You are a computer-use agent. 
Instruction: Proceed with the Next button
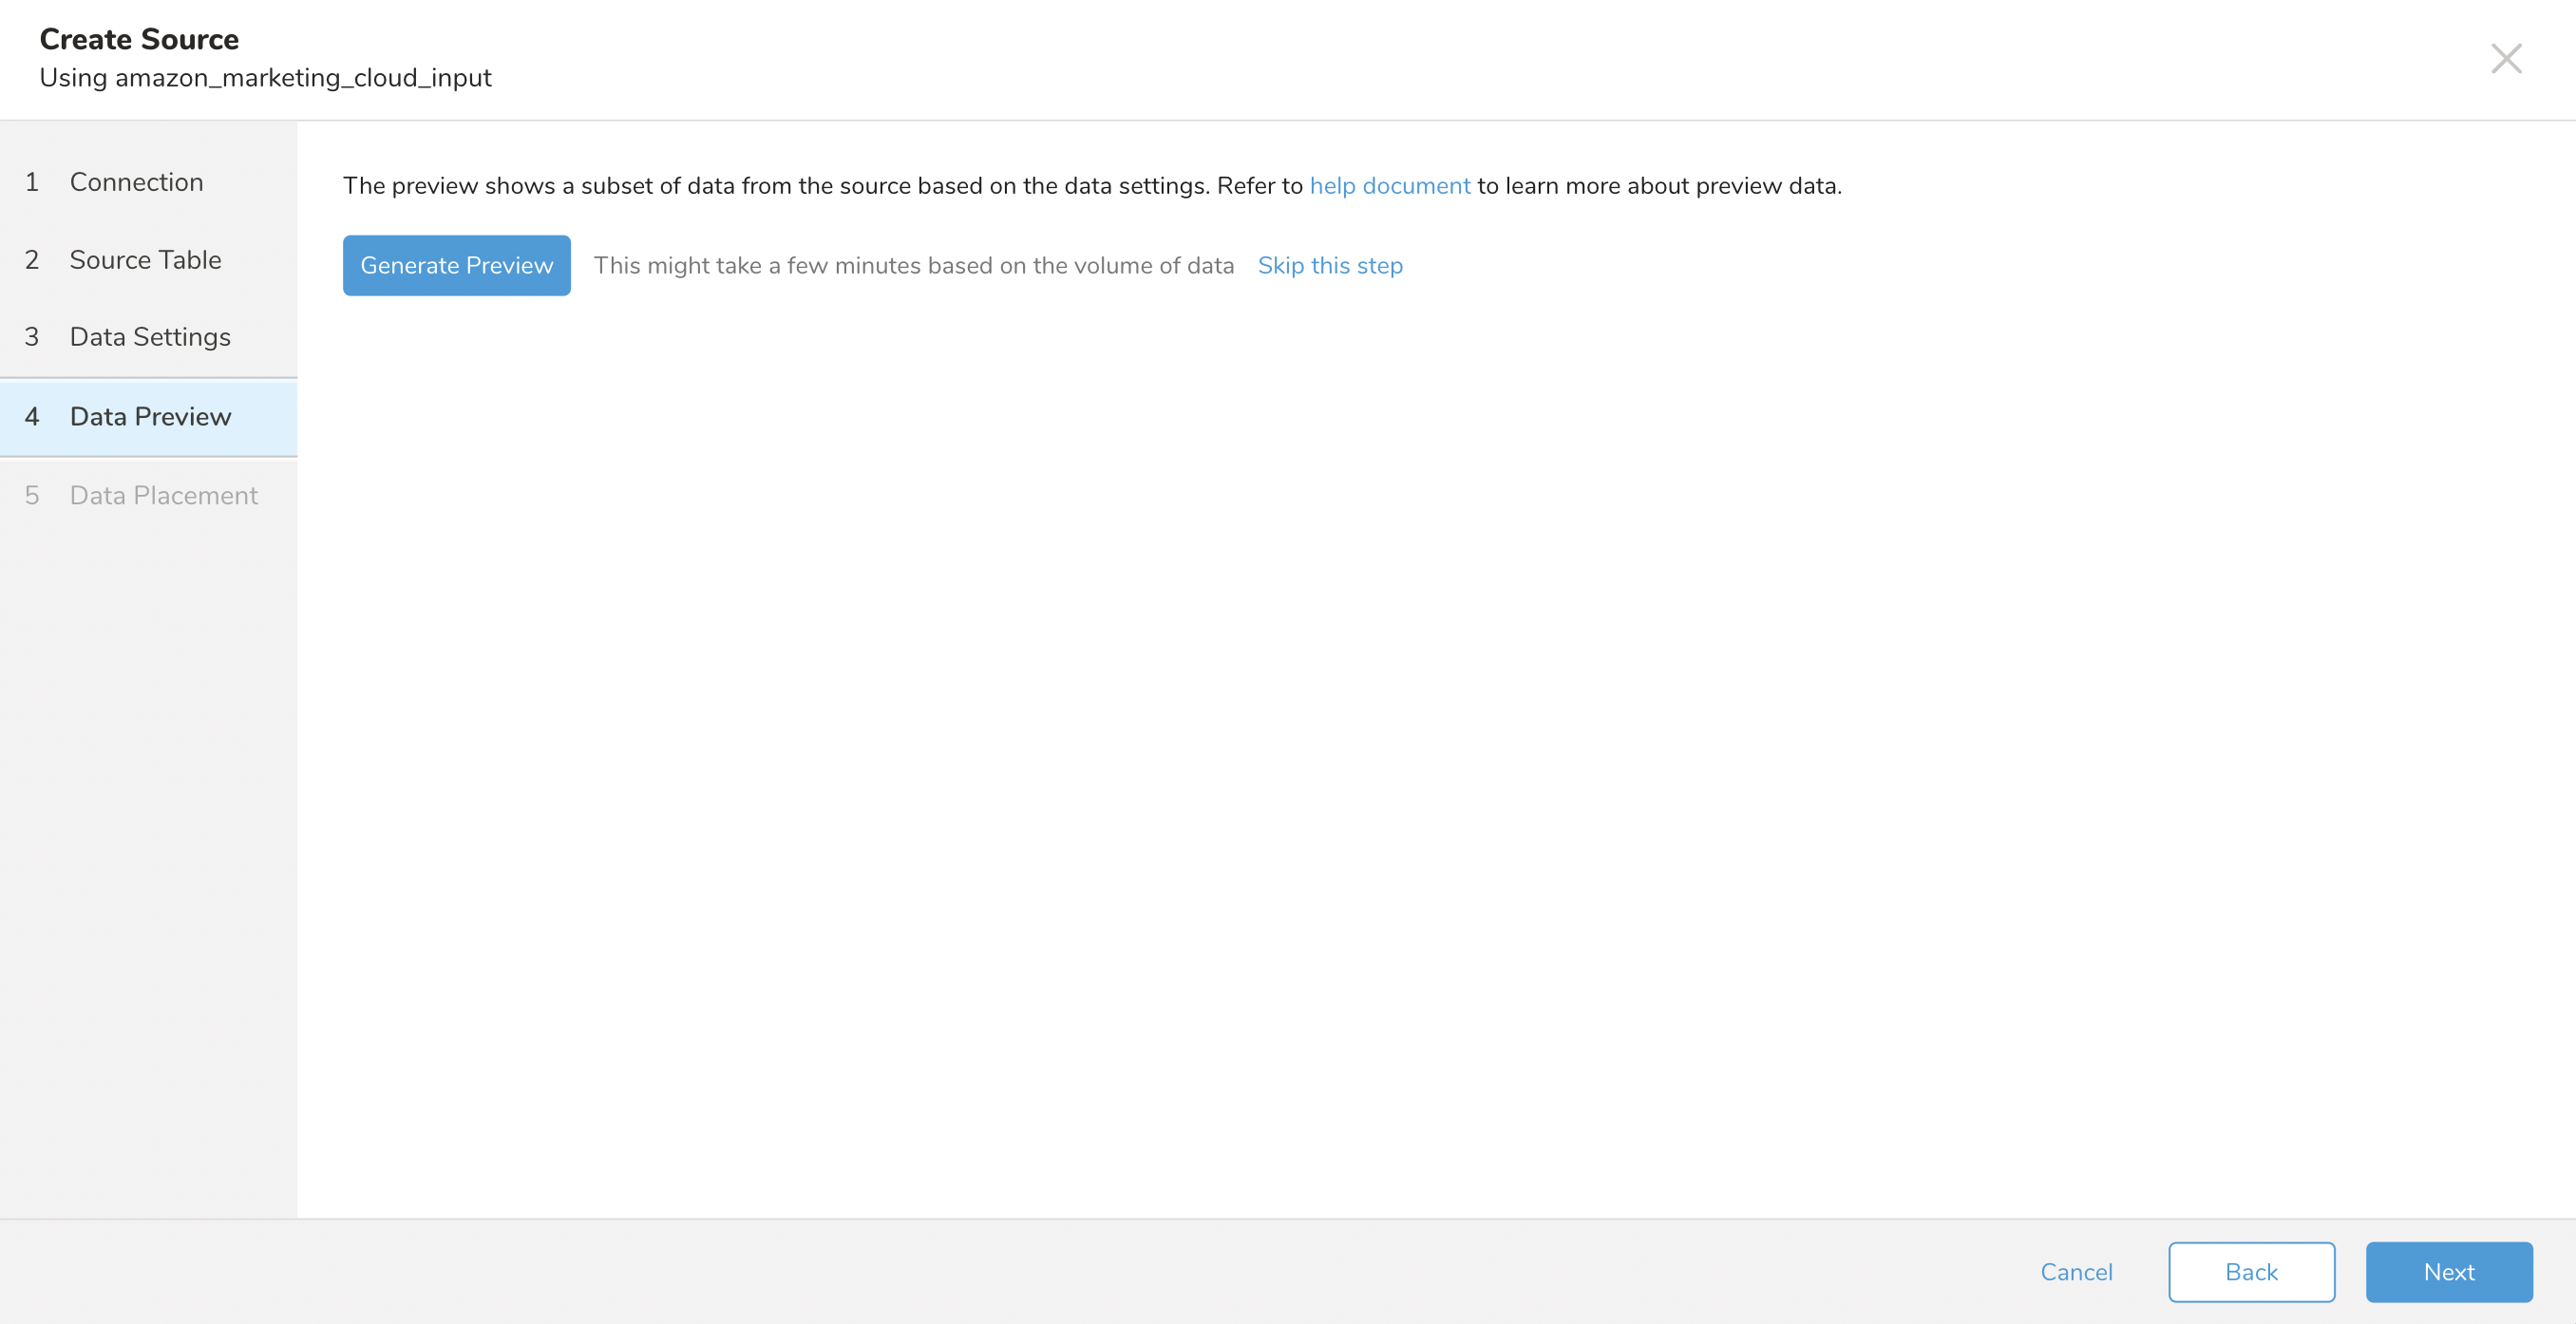[x=2448, y=1272]
